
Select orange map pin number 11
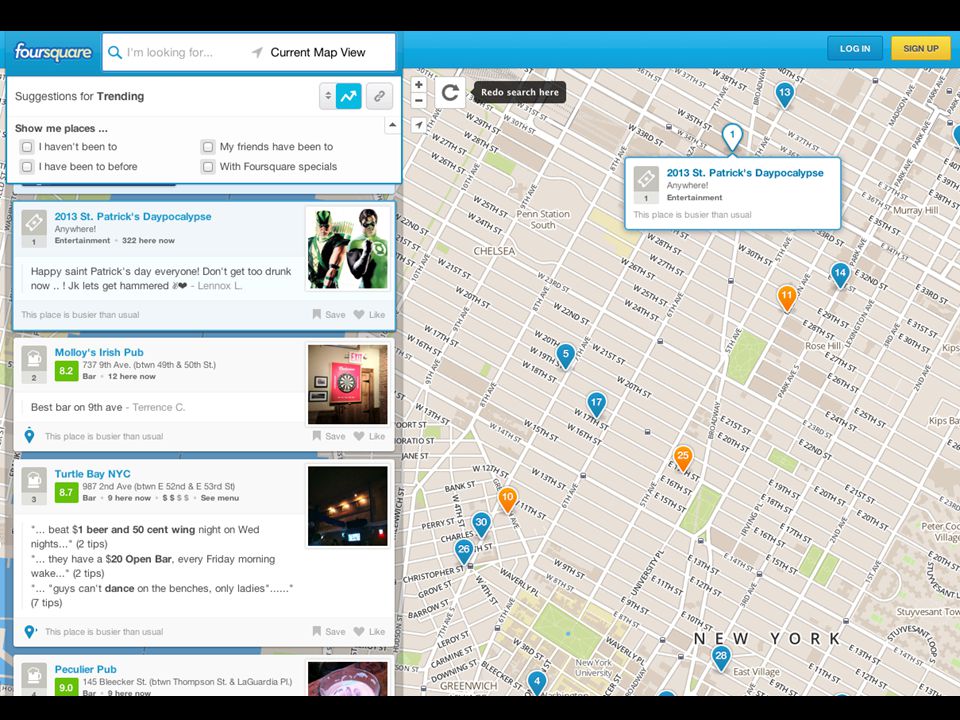click(787, 297)
